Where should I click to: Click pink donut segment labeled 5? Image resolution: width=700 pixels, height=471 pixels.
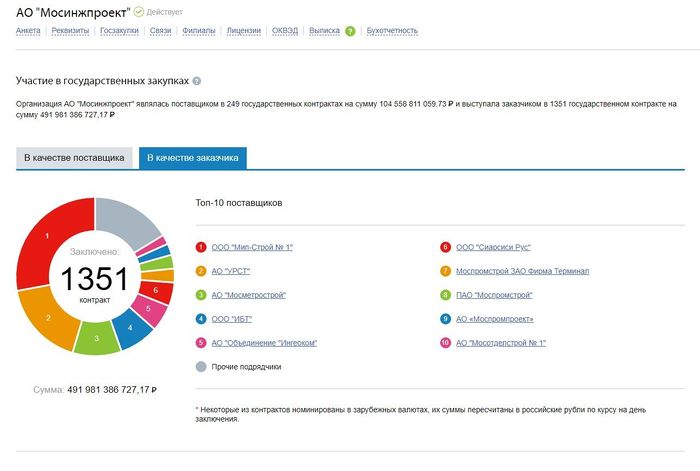148,308
